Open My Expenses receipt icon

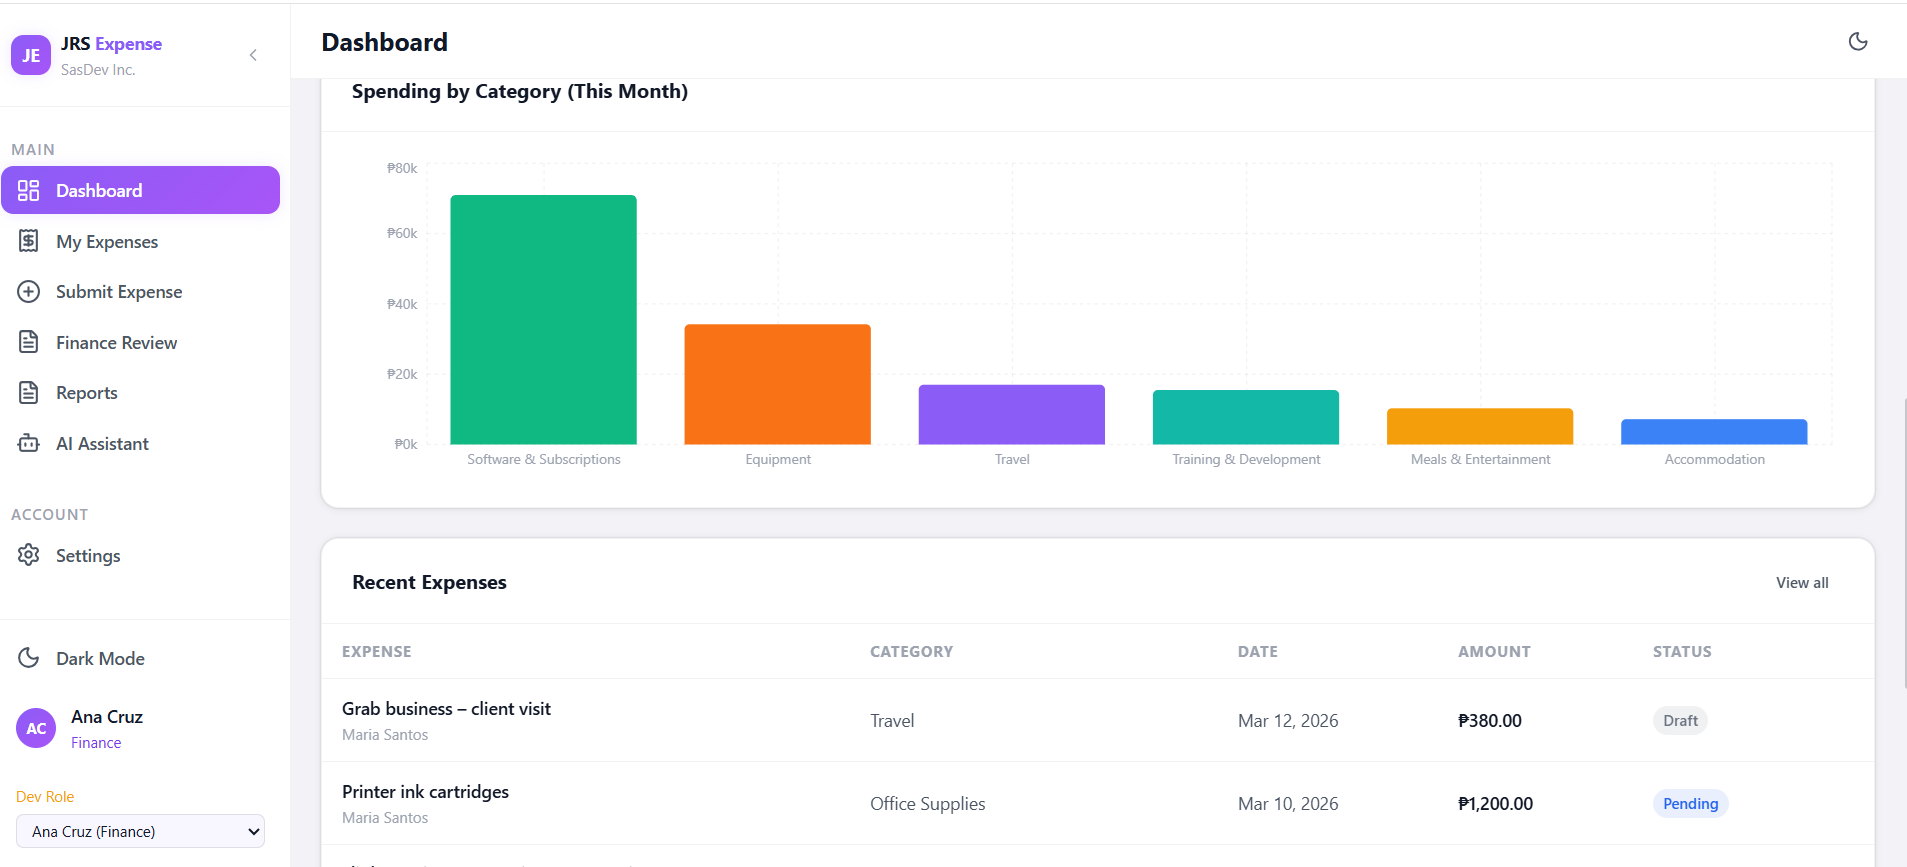pyautogui.click(x=29, y=241)
